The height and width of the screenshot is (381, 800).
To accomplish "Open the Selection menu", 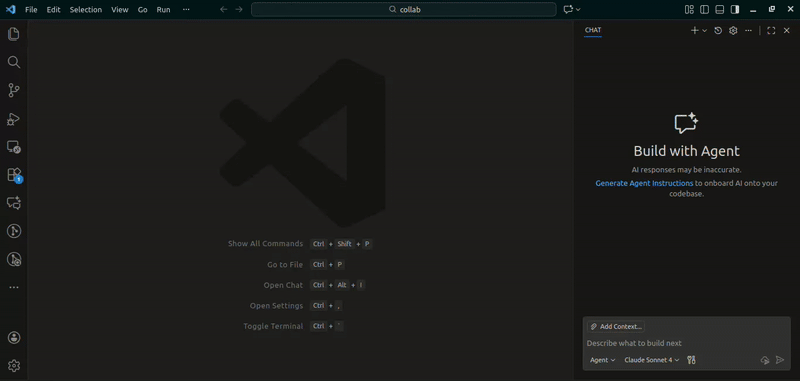I will point(86,10).
